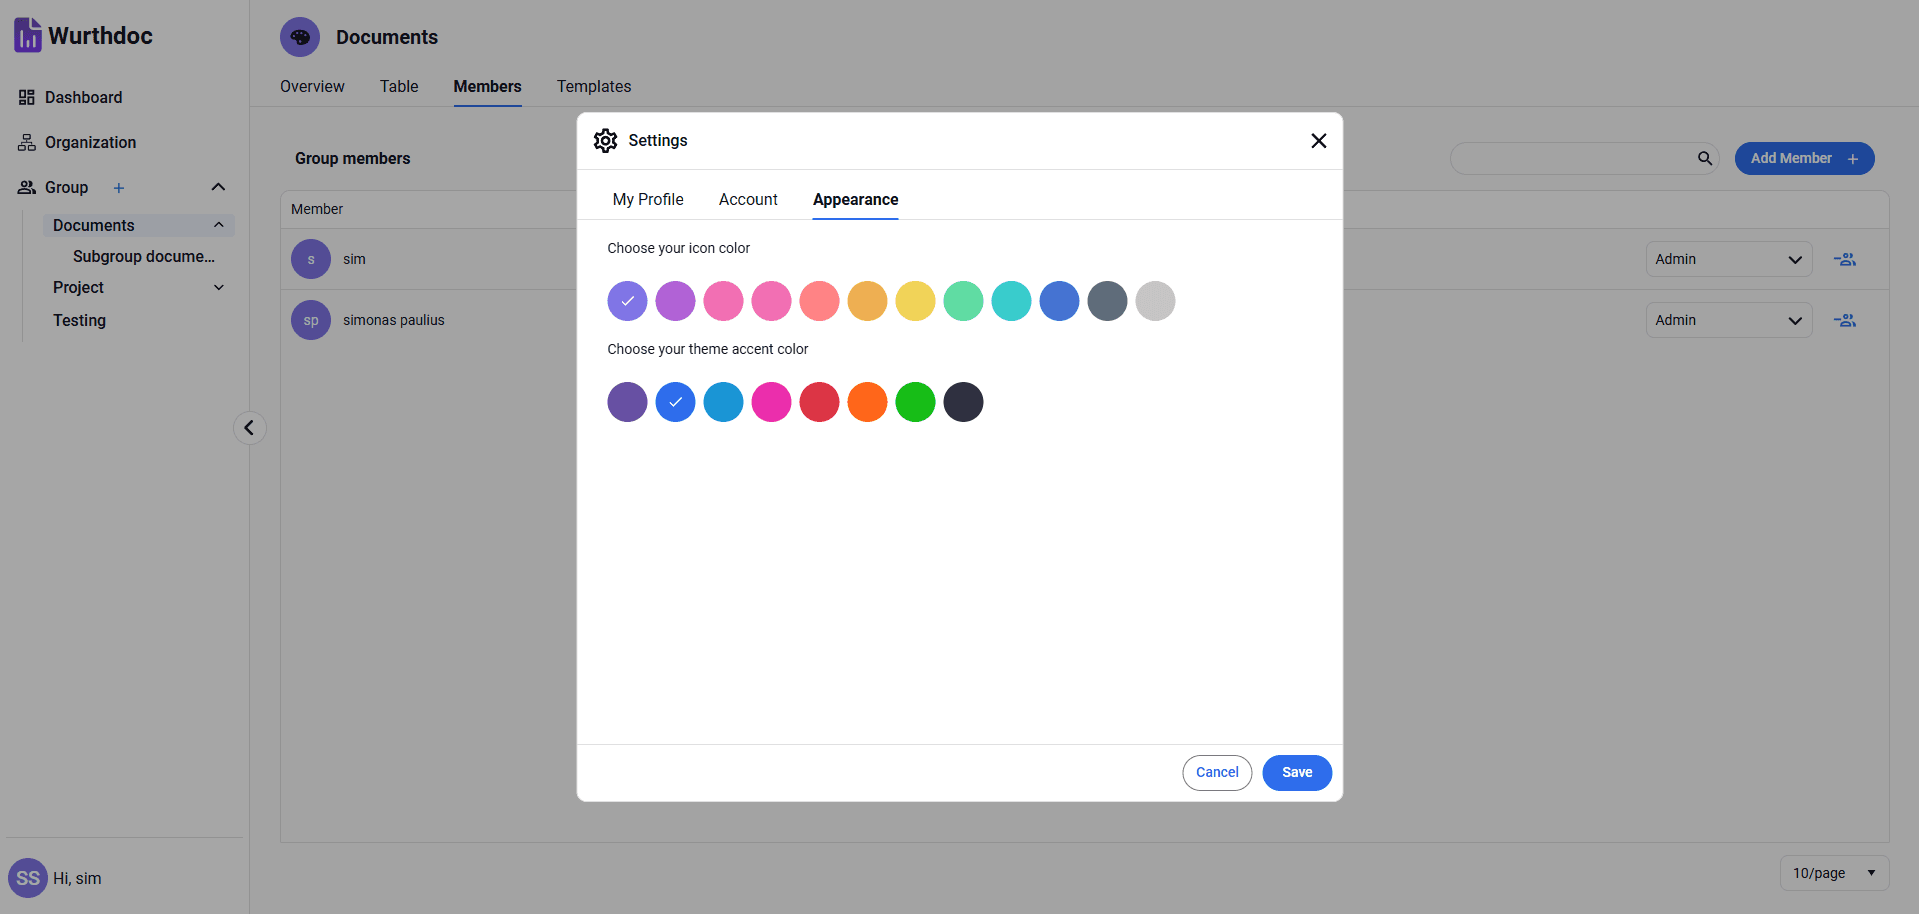This screenshot has width=1919, height=914.
Task: Expand the Project group in sidebar
Action: pyautogui.click(x=219, y=288)
